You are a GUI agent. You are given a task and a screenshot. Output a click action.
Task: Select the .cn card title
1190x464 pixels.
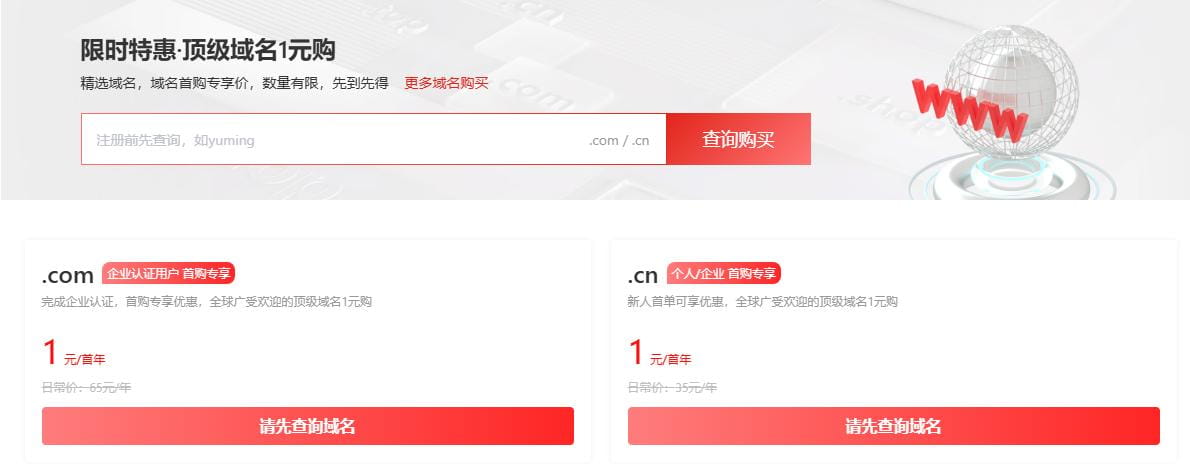click(x=643, y=275)
